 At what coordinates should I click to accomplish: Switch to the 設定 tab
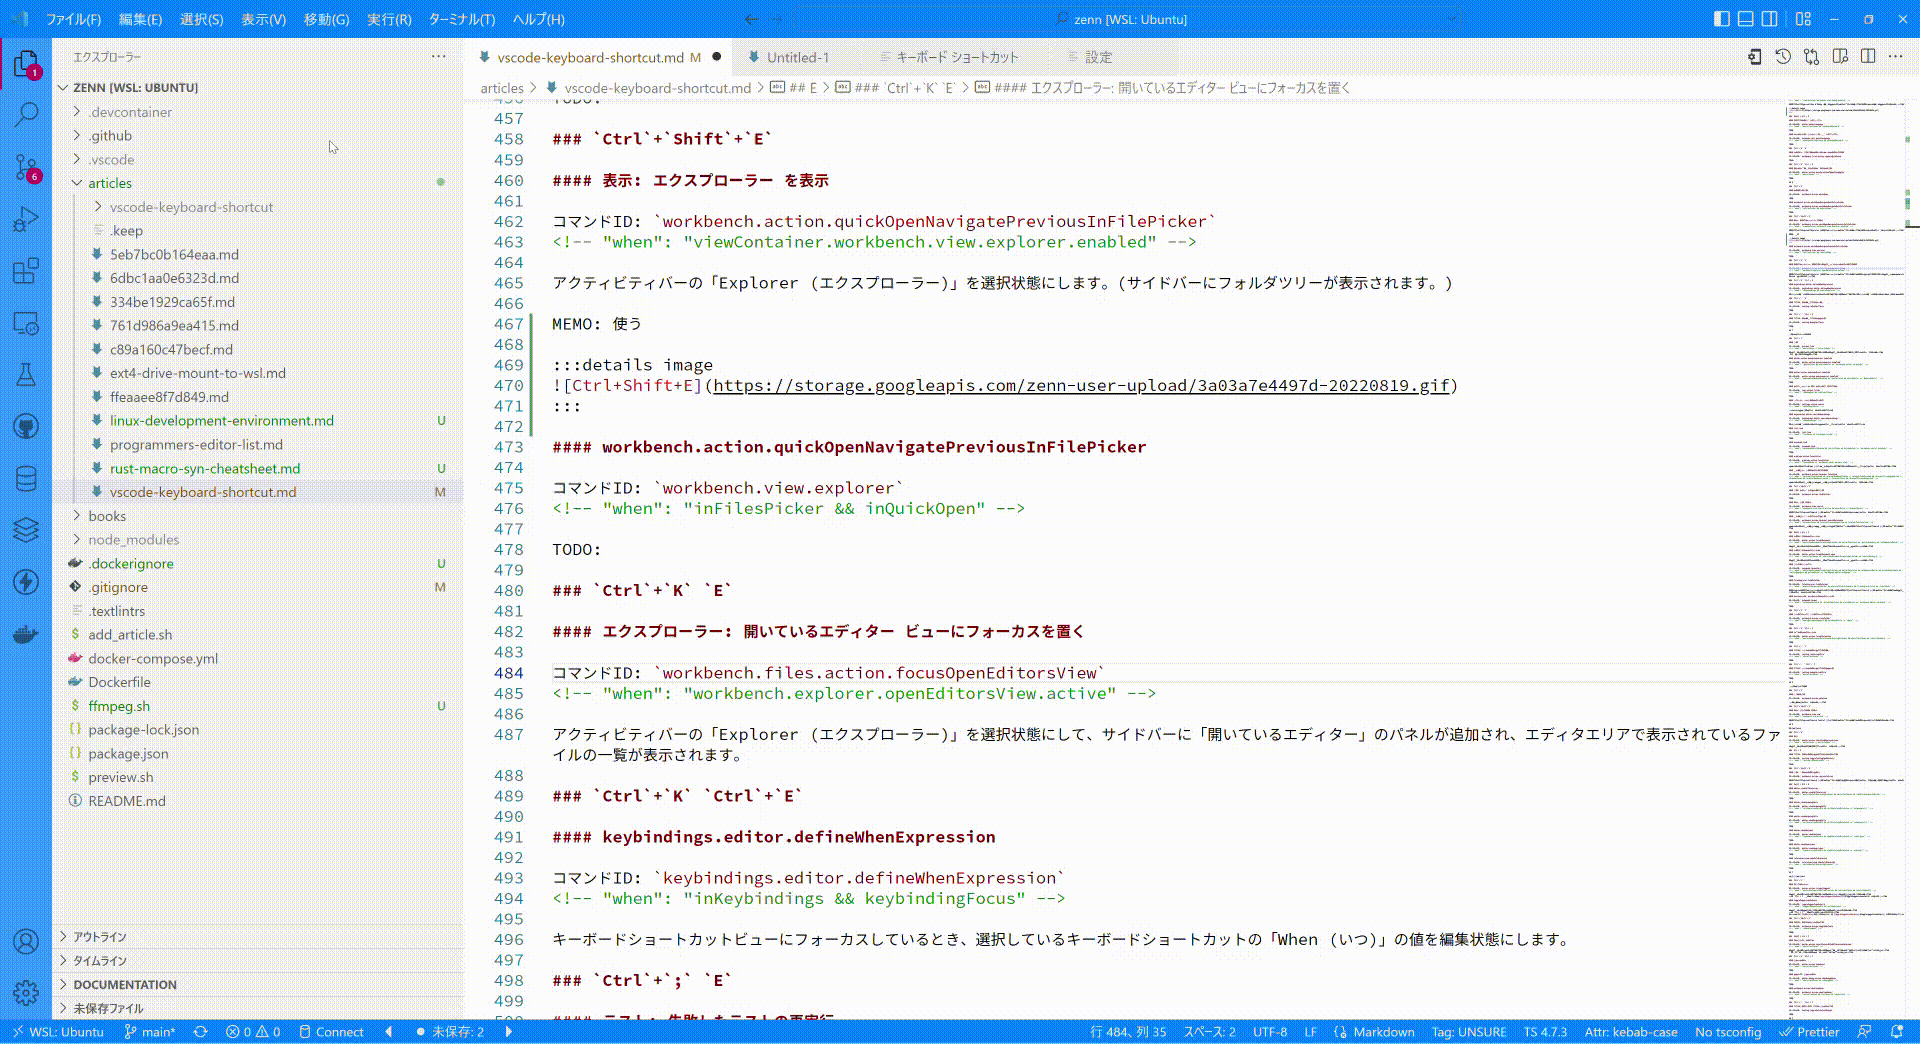point(1098,57)
